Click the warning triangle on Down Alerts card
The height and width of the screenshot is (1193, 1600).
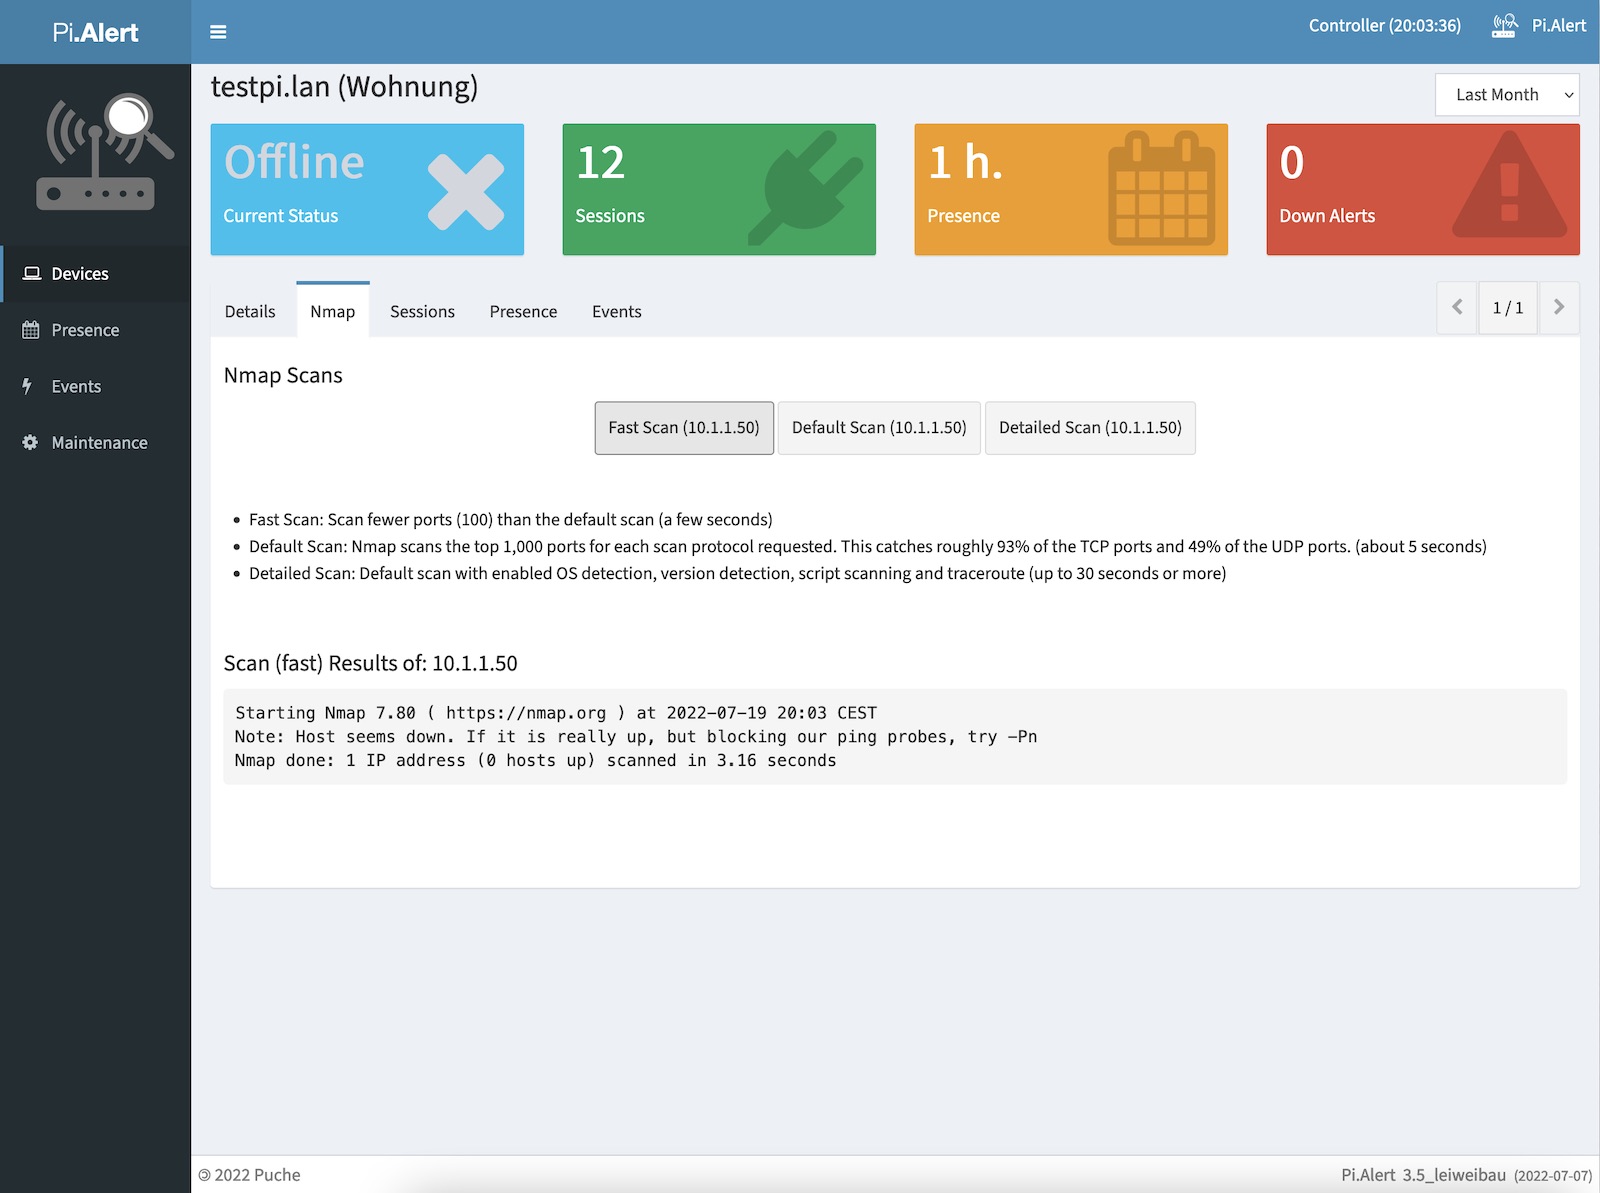coord(1509,188)
